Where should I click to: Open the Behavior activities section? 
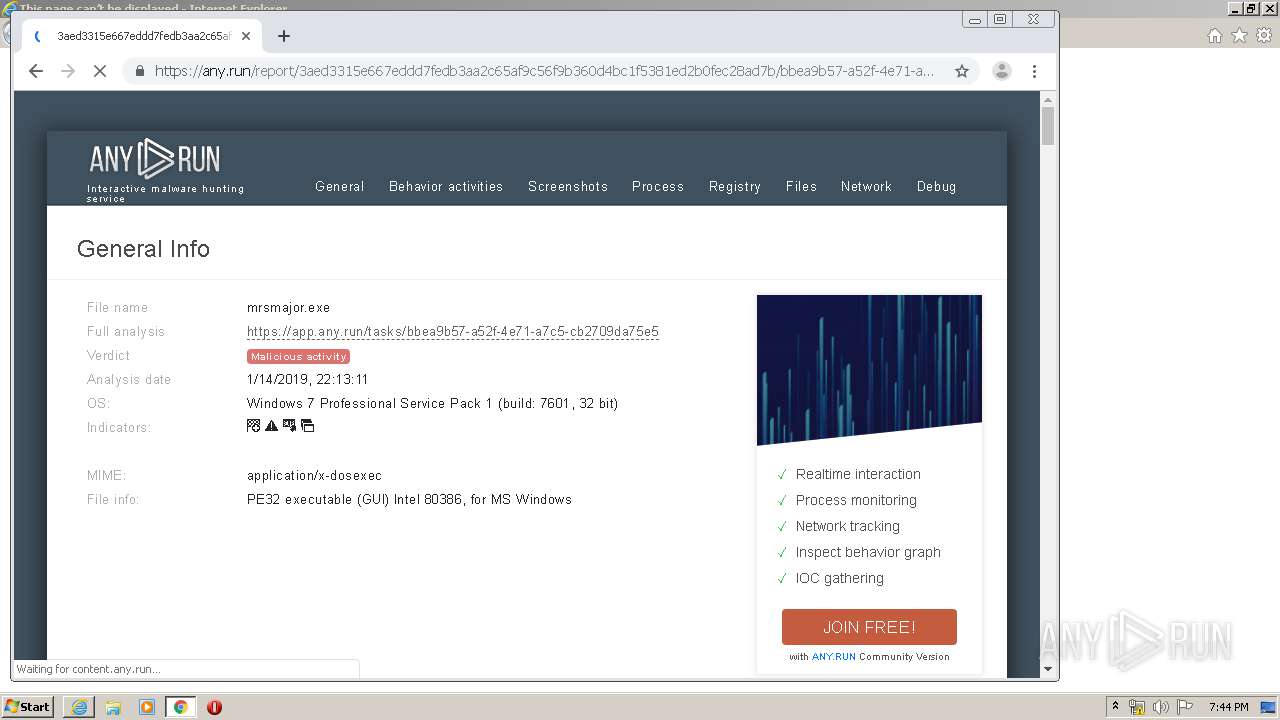446,186
